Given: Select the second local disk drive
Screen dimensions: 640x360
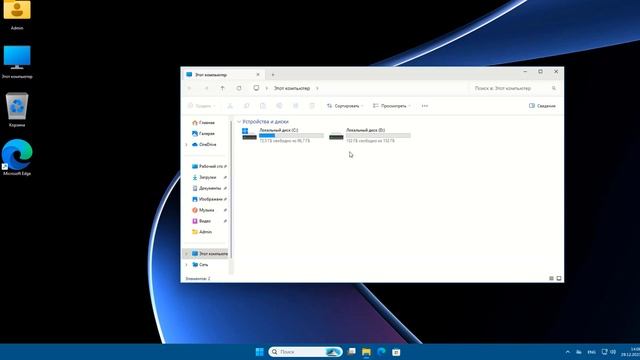Looking at the screenshot, I should 370,135.
